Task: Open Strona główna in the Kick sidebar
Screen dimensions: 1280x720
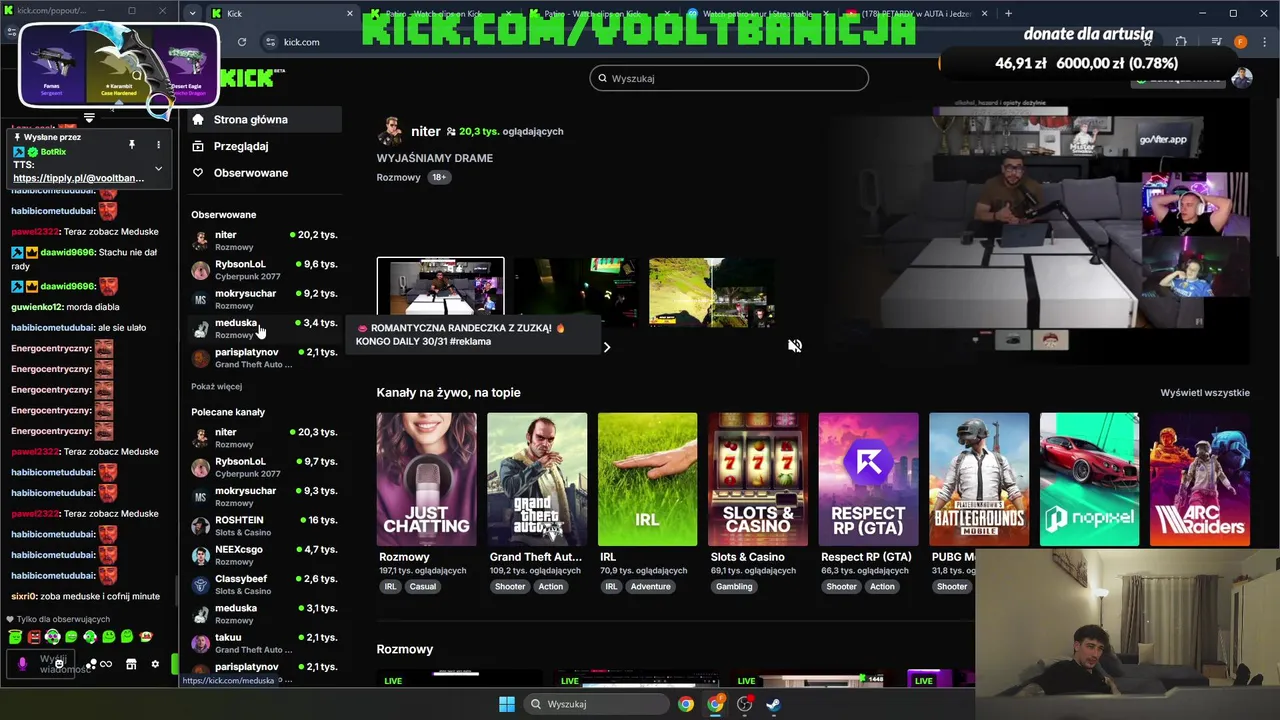Action: click(x=265, y=119)
